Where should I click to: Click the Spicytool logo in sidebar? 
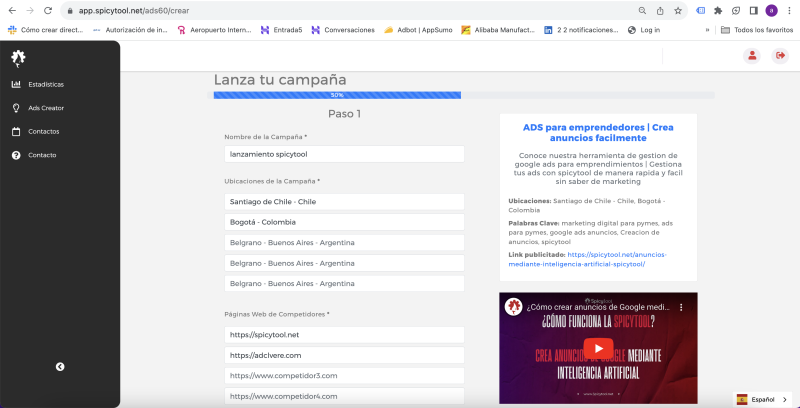coord(18,59)
